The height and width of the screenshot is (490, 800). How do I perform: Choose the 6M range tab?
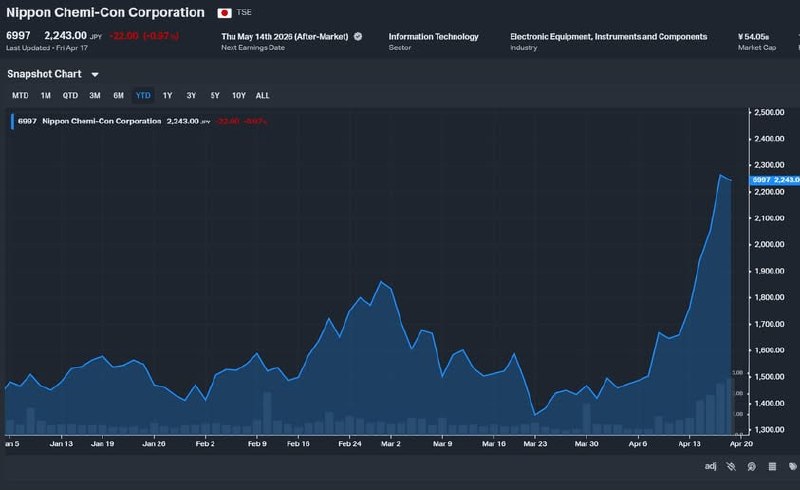point(118,96)
